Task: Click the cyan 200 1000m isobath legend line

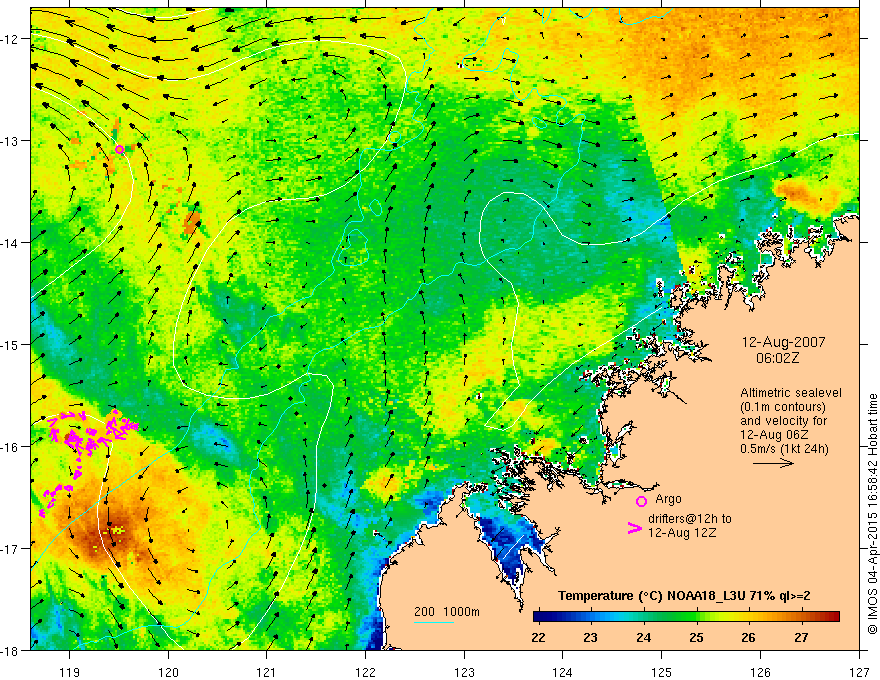Action: click(434, 622)
